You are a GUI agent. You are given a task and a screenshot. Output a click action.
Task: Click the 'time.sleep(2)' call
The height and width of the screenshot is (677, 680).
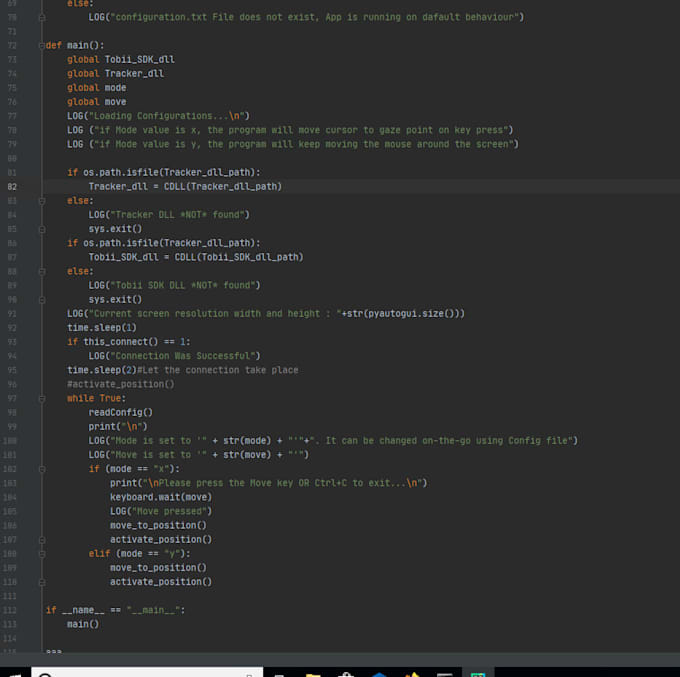coord(101,370)
